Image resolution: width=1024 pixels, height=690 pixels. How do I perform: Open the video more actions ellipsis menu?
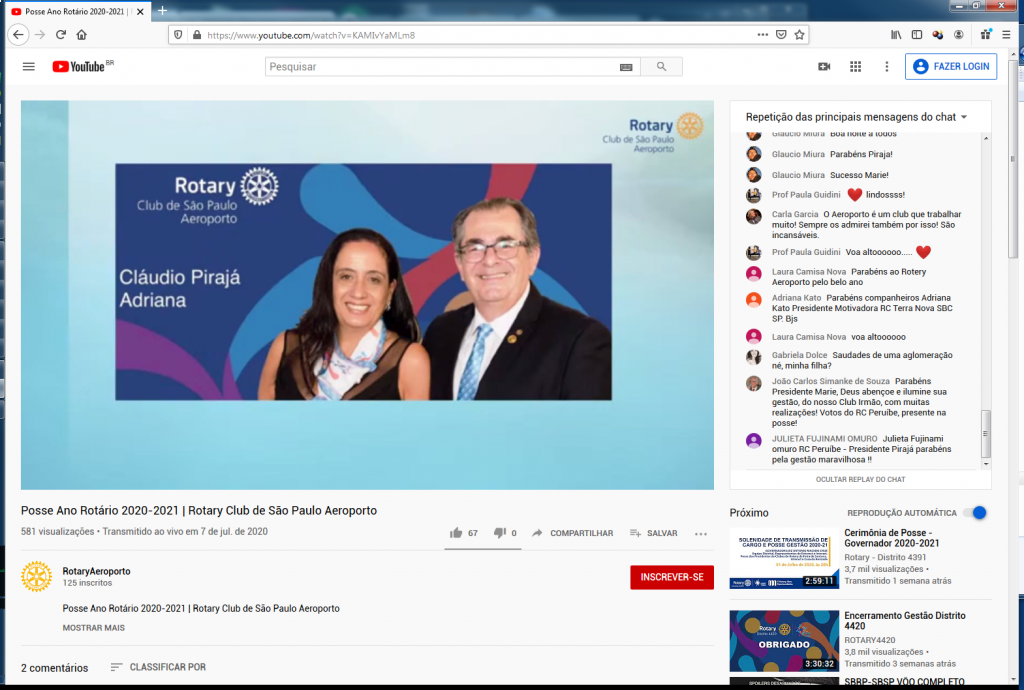[701, 534]
